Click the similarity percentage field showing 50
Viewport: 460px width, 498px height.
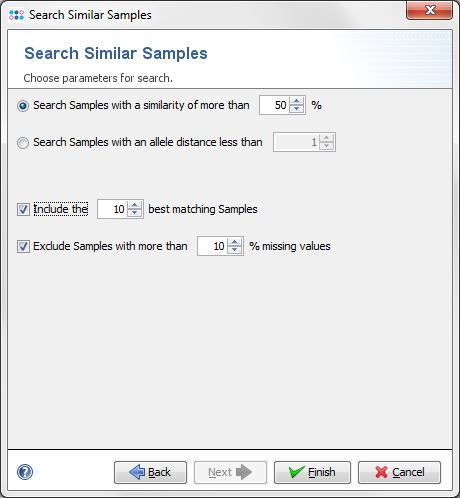(275, 105)
